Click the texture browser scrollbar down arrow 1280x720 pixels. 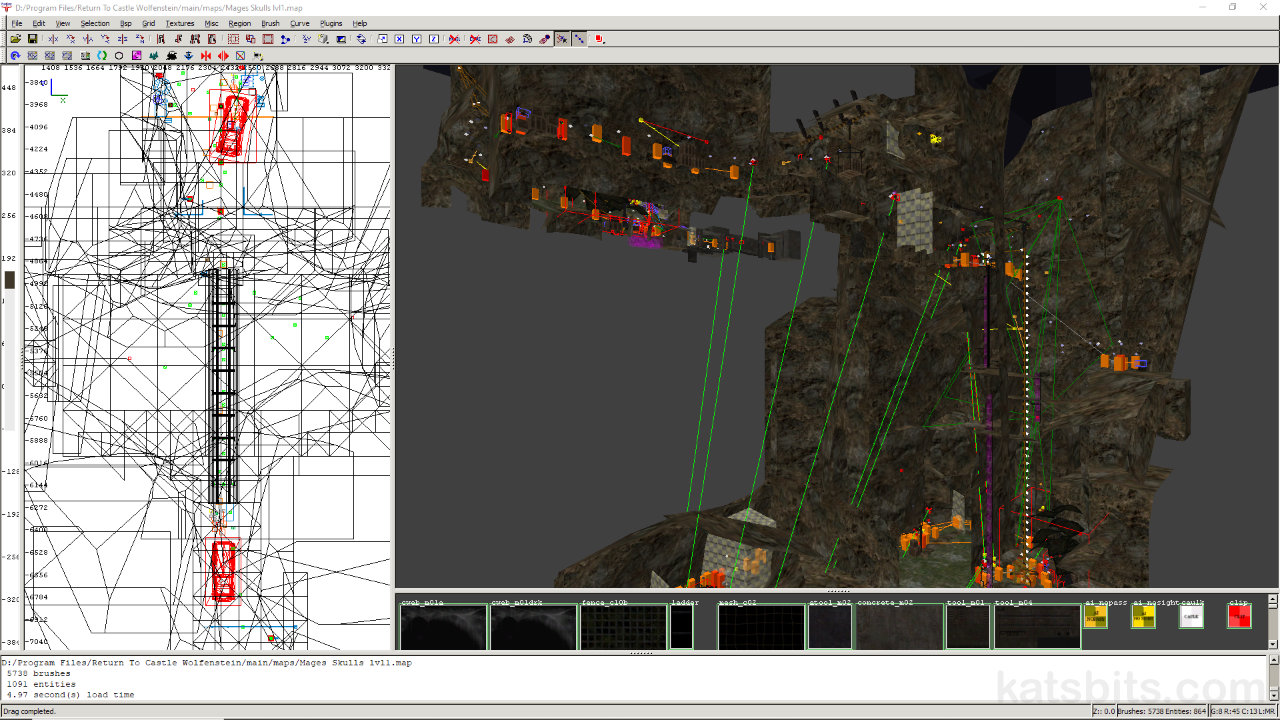1273,644
